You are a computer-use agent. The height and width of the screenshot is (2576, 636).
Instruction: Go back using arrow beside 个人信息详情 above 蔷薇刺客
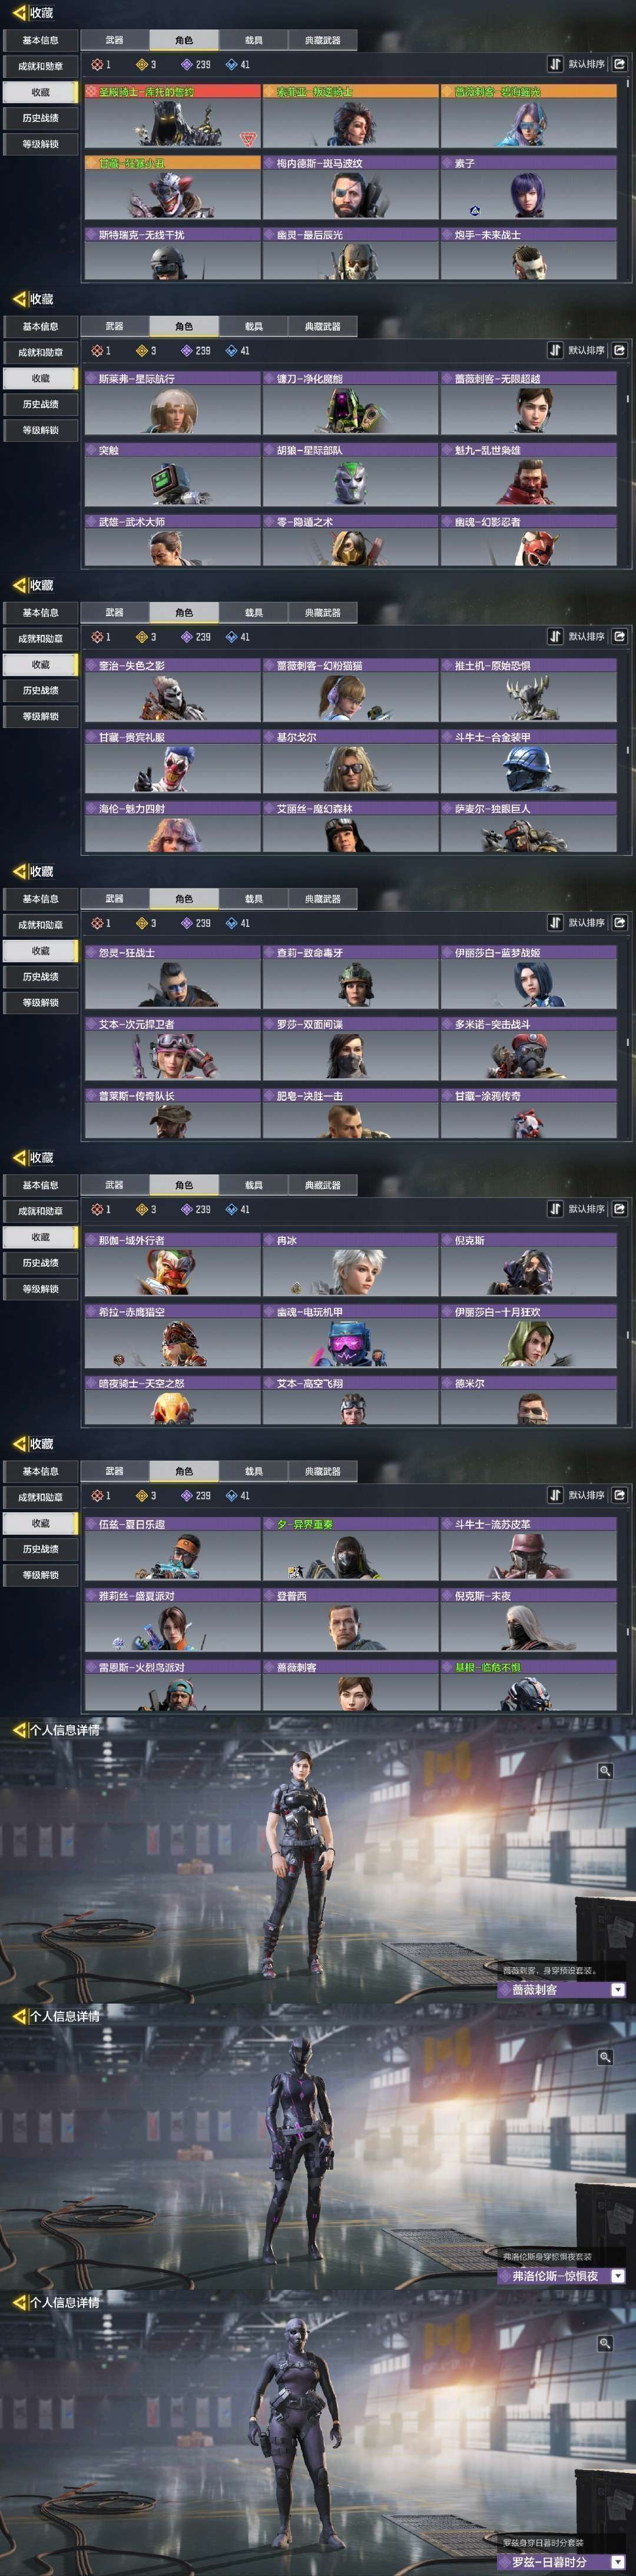19,1730
